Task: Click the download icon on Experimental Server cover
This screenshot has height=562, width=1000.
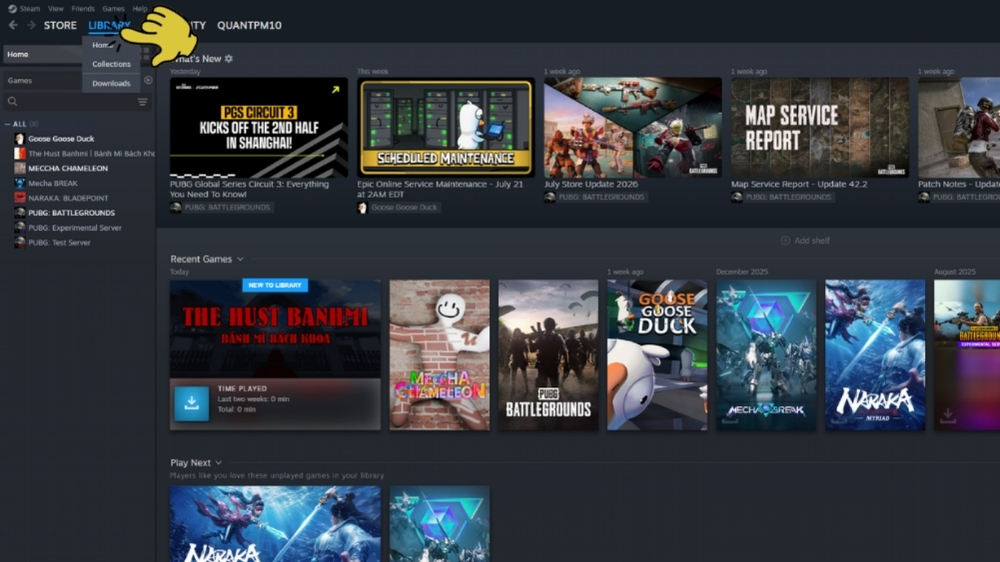Action: (948, 415)
